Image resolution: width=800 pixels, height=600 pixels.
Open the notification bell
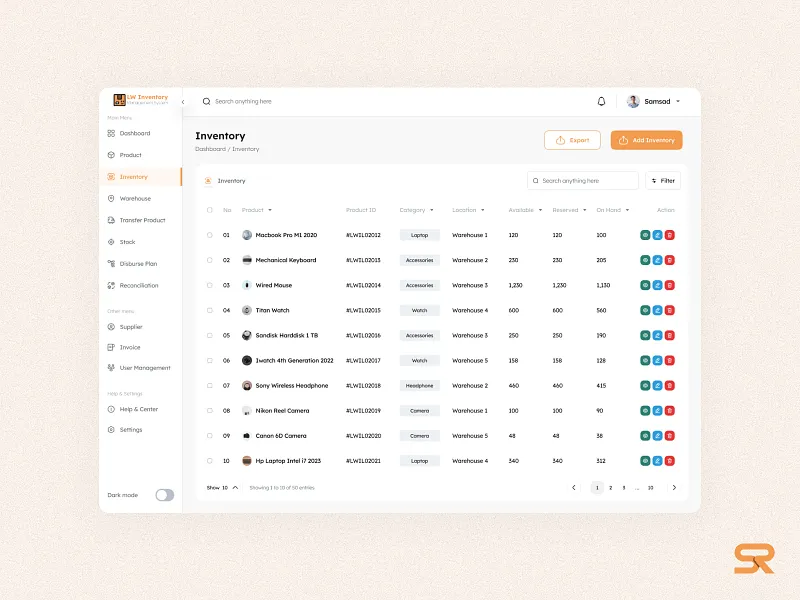point(601,101)
